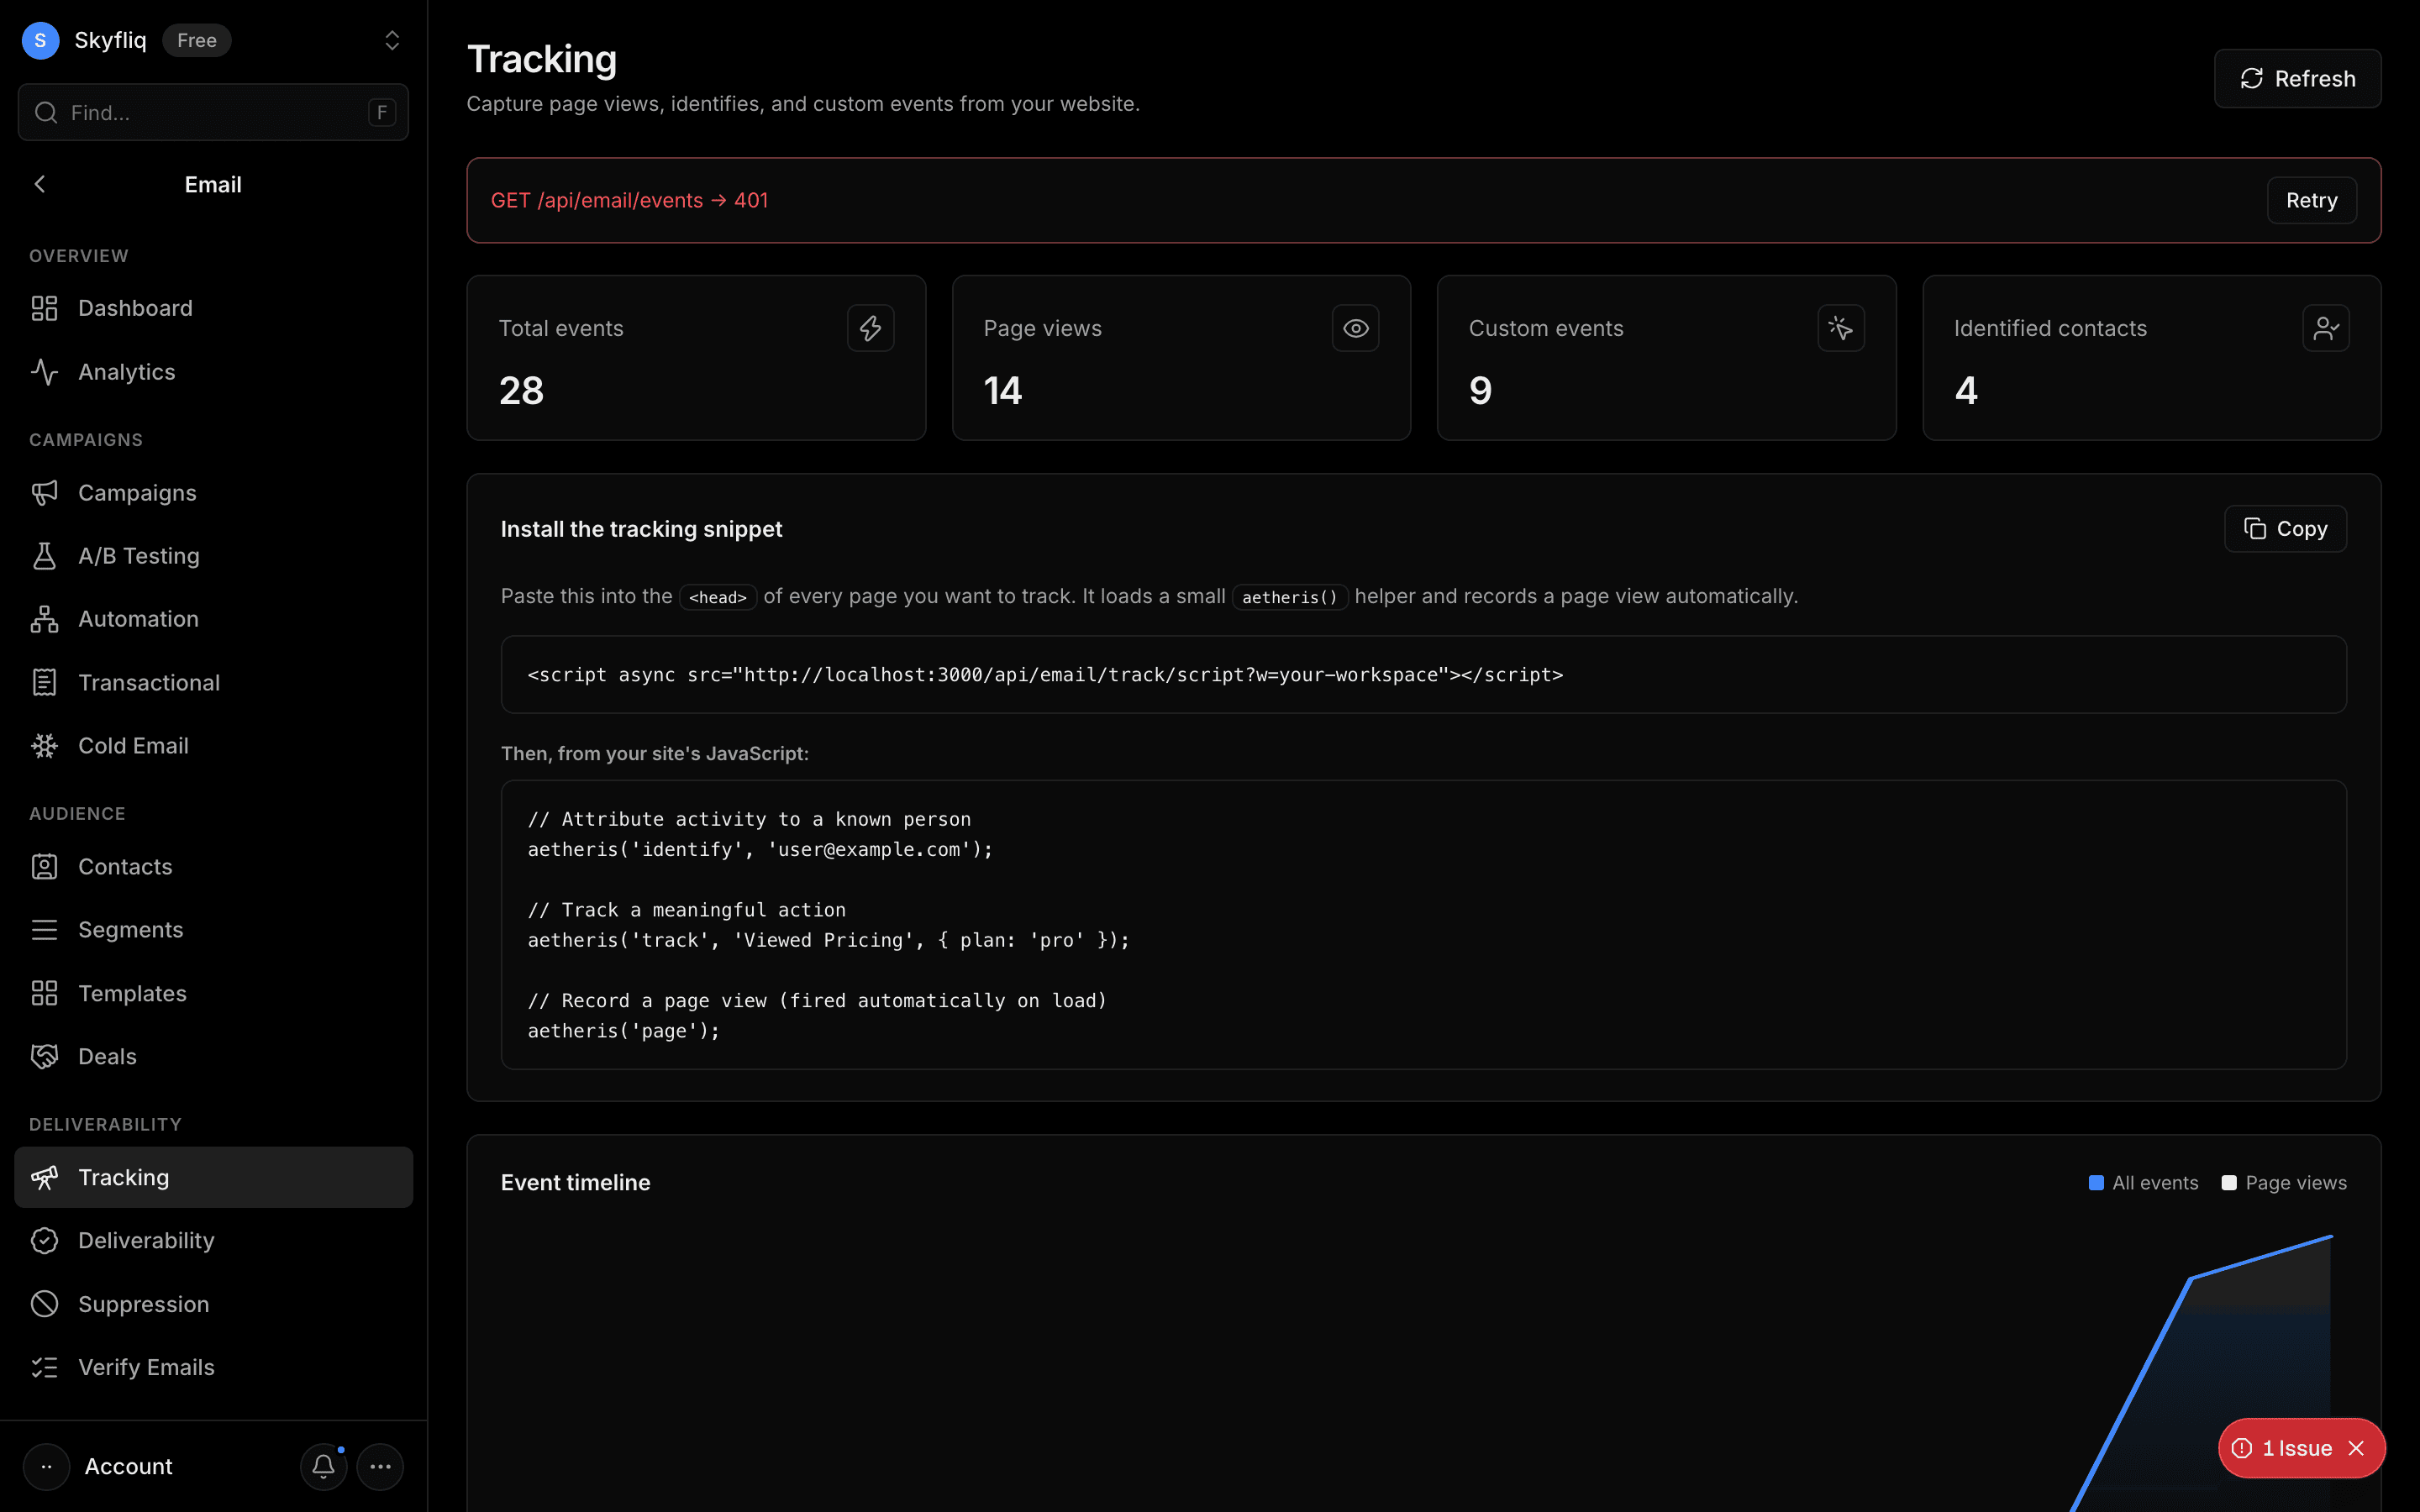Click the Custom events cursor icon
2420x1512 pixels.
[x=1840, y=328]
